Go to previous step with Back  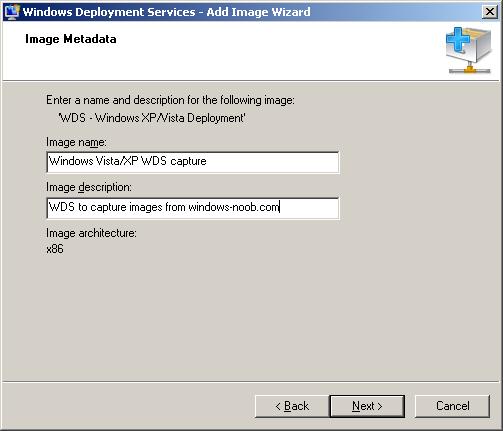point(292,406)
